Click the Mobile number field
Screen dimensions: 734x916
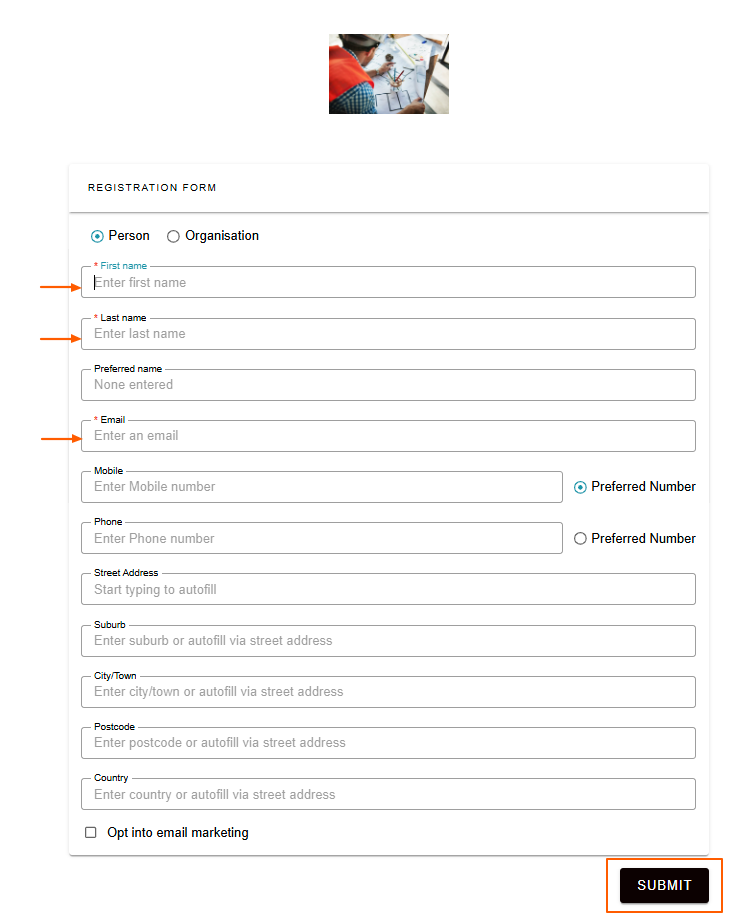(x=321, y=487)
